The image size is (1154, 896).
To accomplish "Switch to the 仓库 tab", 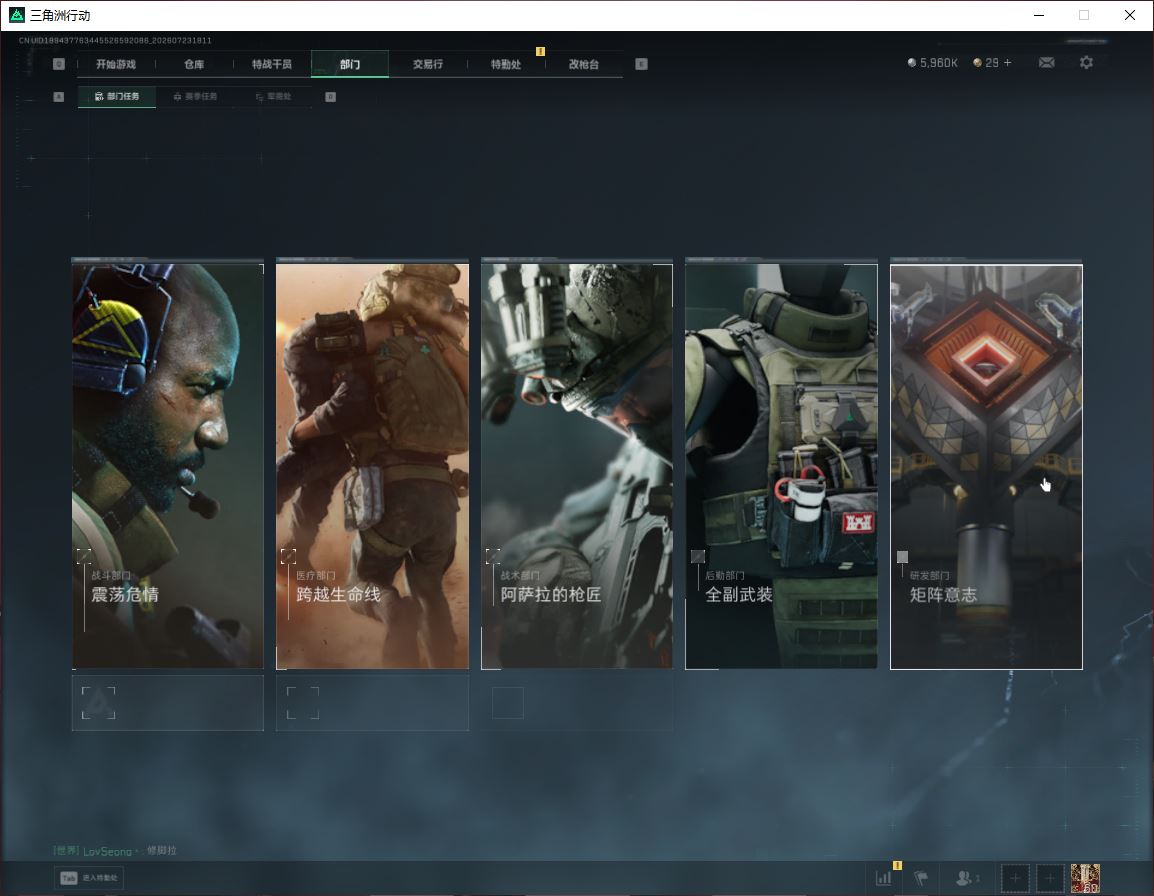I will pos(194,64).
